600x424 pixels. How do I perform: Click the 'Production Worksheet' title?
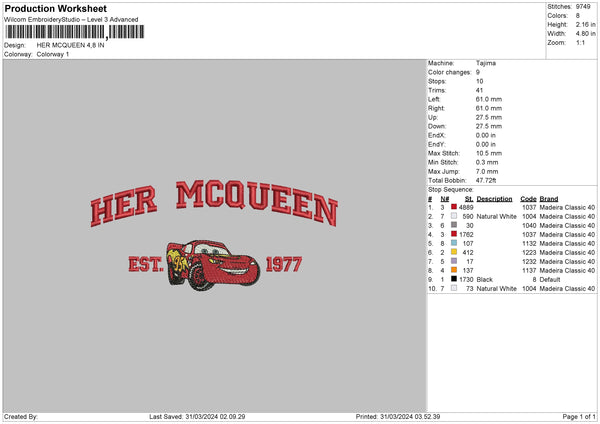[x=55, y=8]
